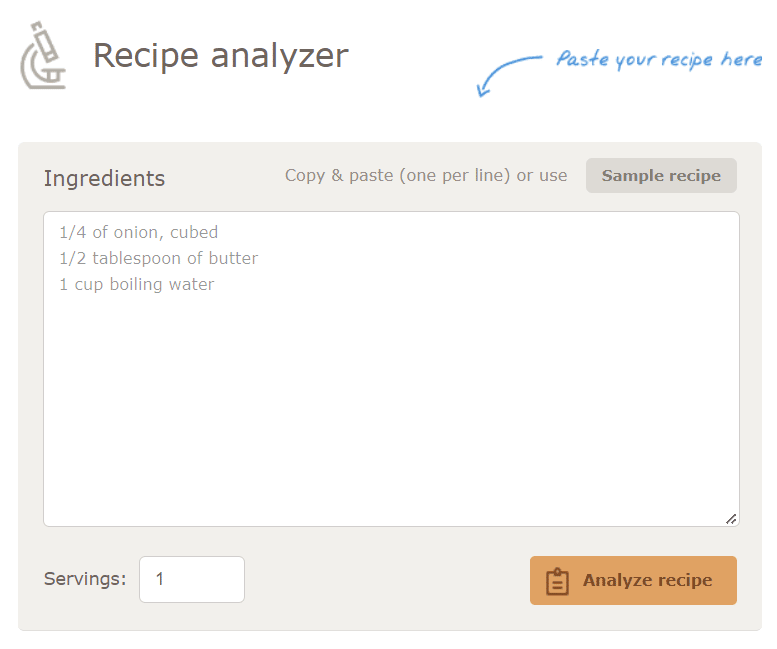Run Analyze recipe
Screen dimensions: 777x649
pos(633,580)
